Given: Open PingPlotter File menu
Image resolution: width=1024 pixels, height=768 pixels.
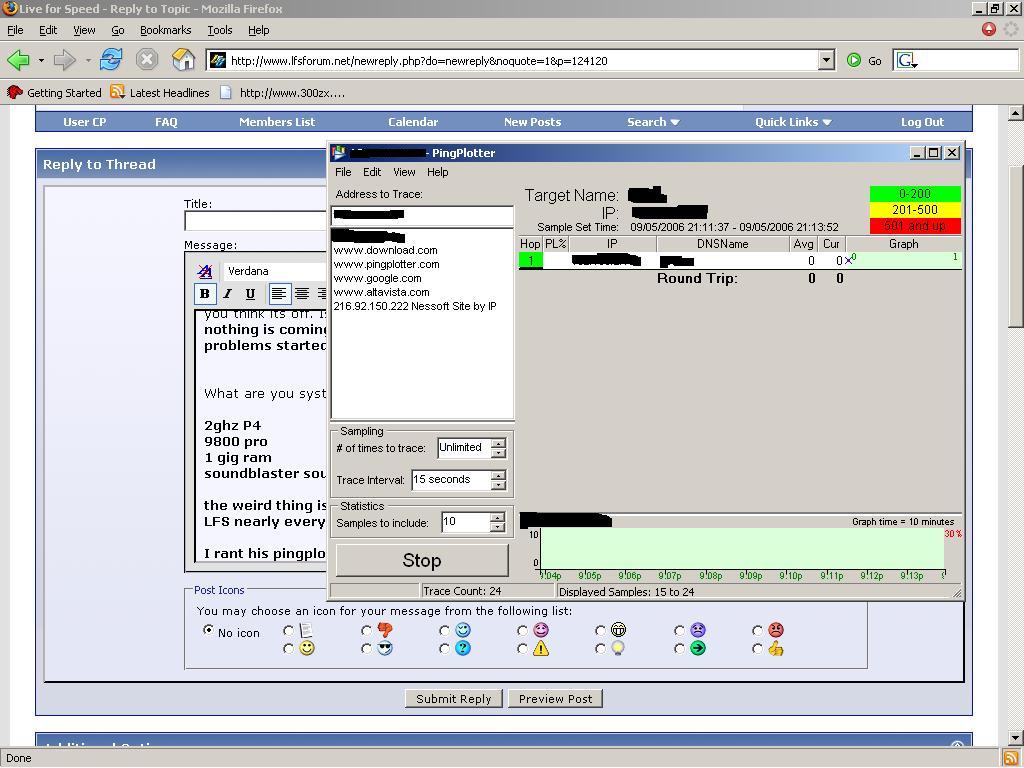Looking at the screenshot, I should point(343,172).
